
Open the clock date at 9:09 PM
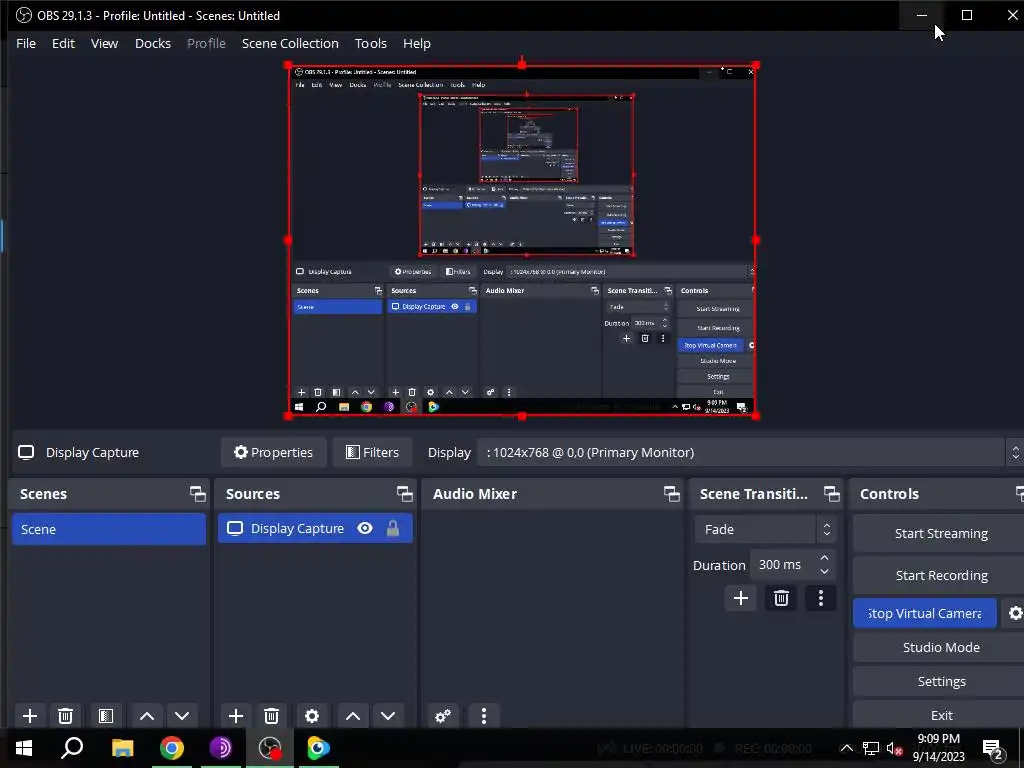(938, 748)
